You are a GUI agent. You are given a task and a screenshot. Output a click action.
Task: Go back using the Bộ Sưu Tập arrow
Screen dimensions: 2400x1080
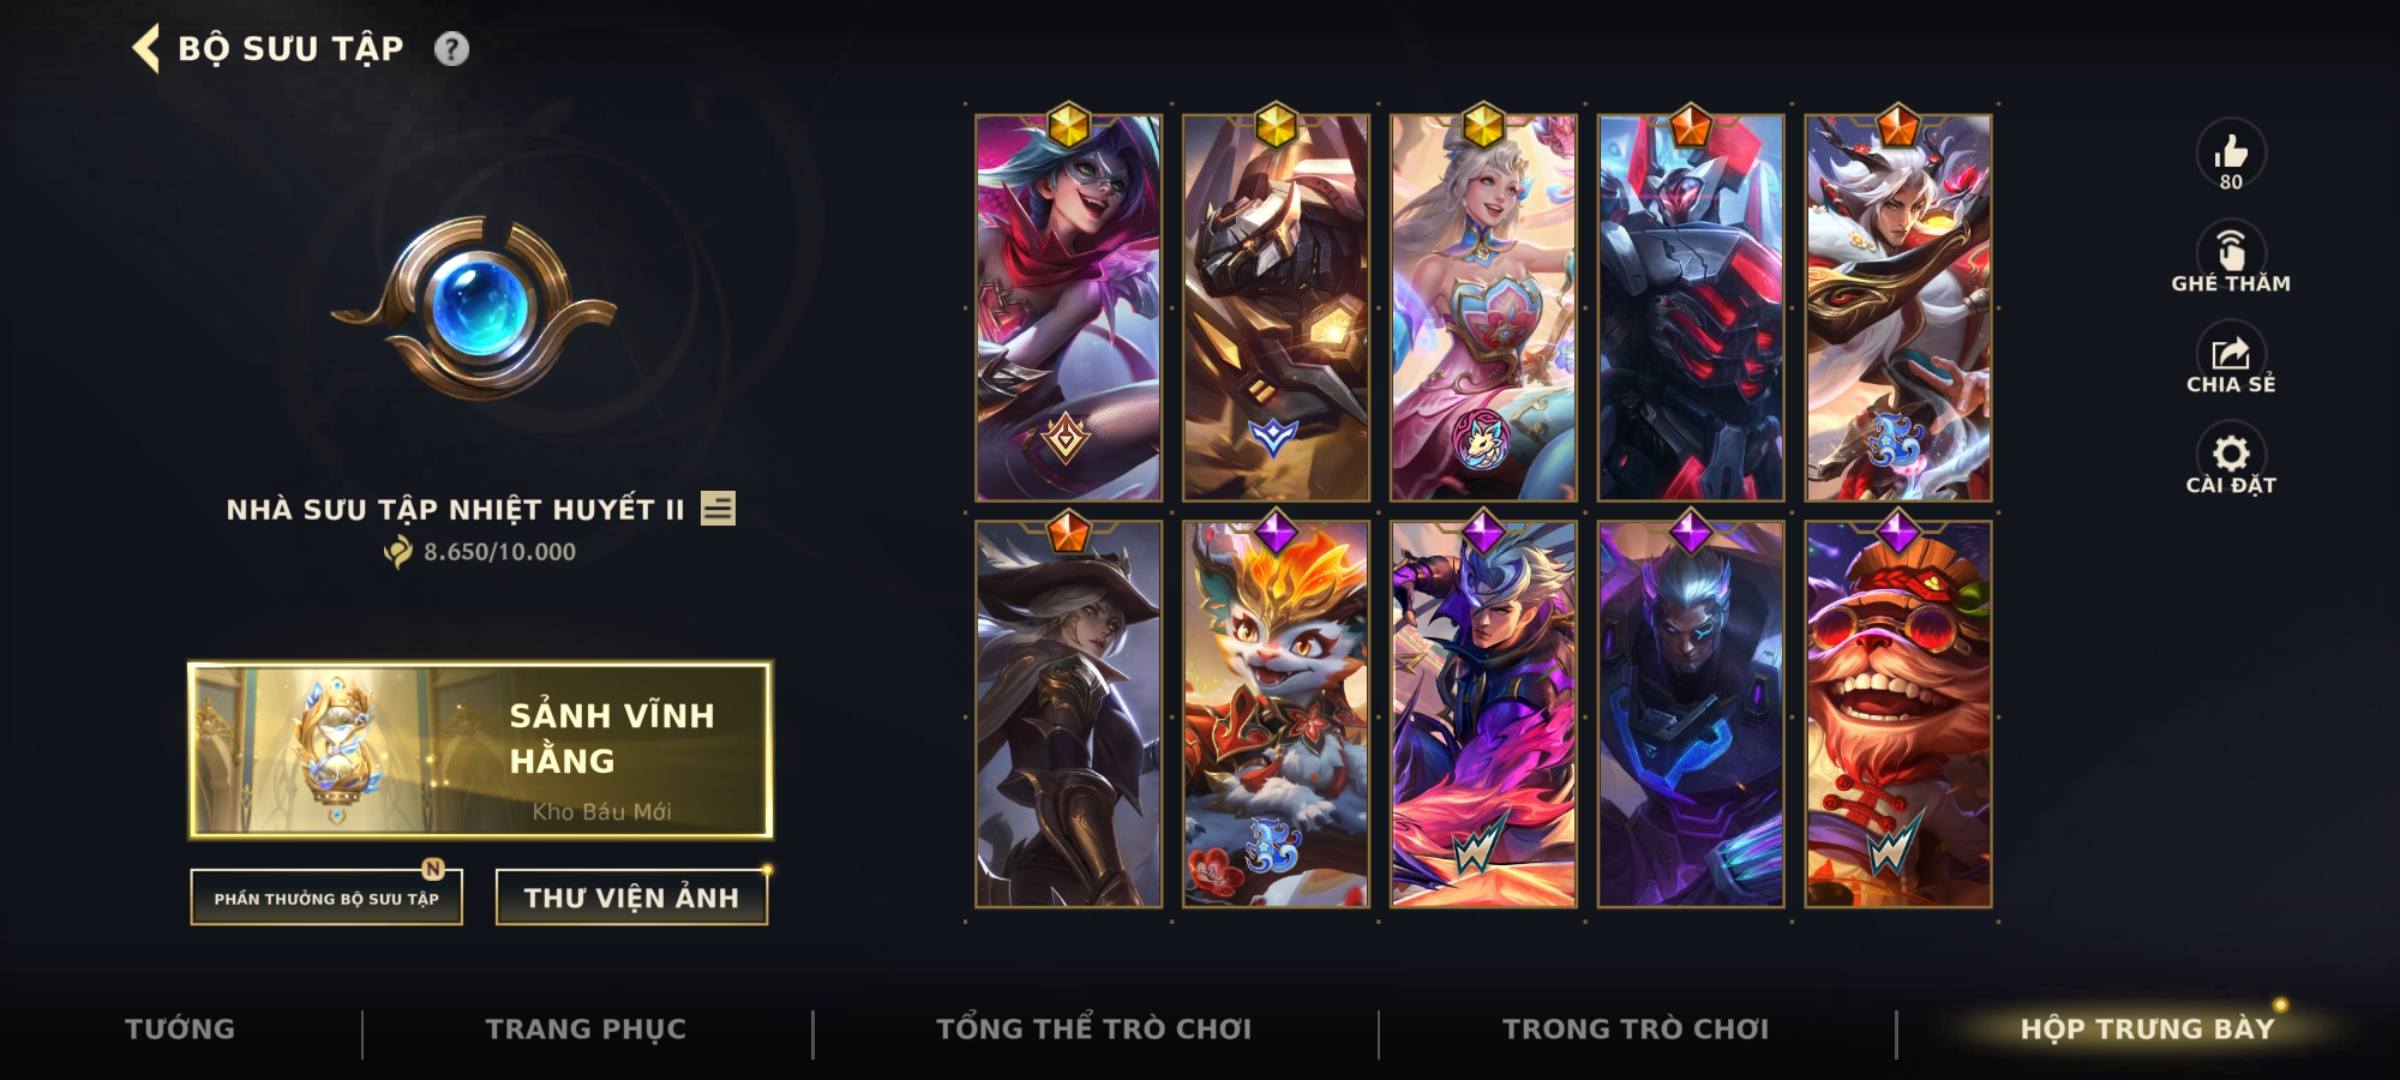tap(146, 48)
